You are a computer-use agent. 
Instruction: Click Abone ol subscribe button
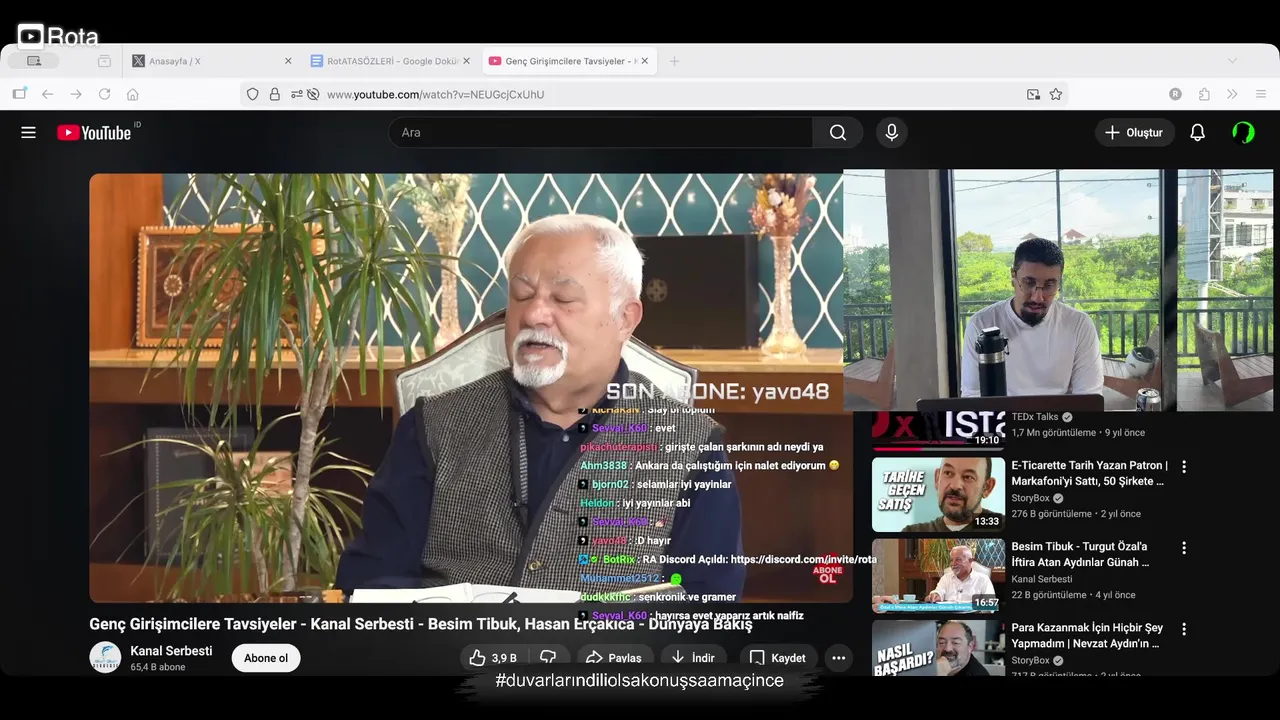point(266,658)
